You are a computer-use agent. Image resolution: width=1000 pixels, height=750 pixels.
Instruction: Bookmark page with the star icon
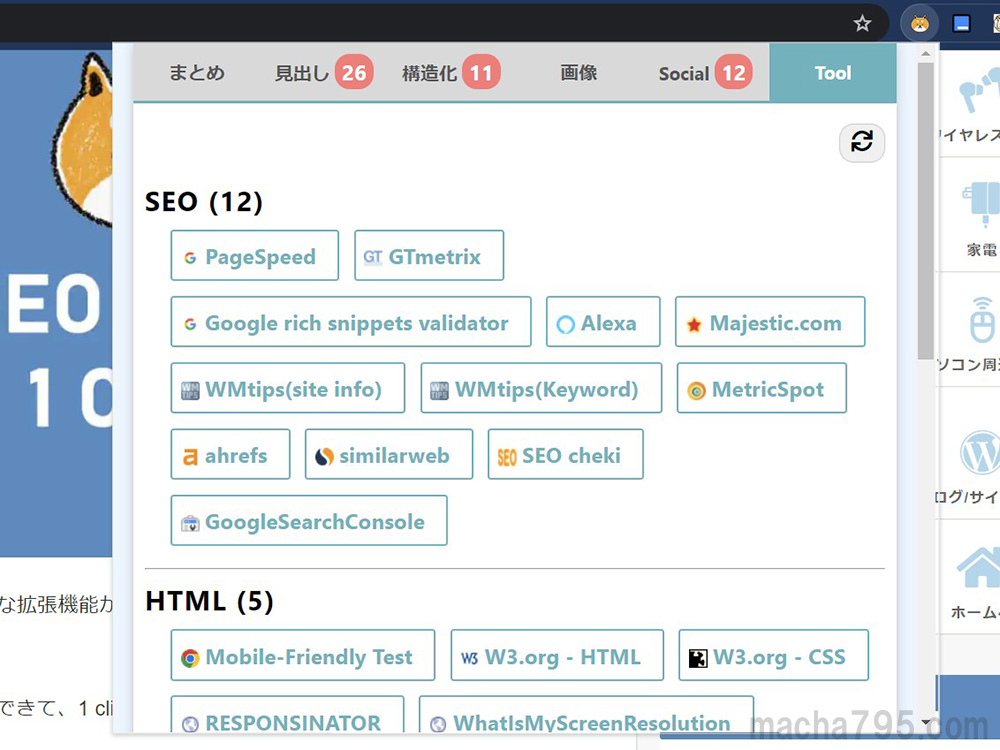click(x=862, y=24)
